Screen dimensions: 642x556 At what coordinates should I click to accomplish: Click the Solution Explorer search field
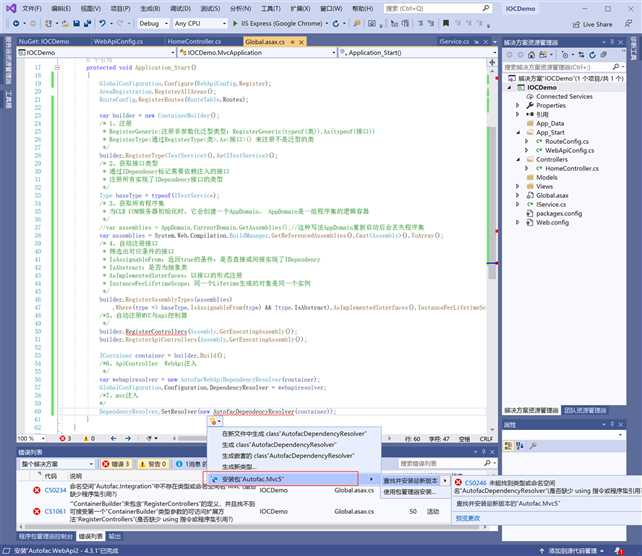[564, 67]
